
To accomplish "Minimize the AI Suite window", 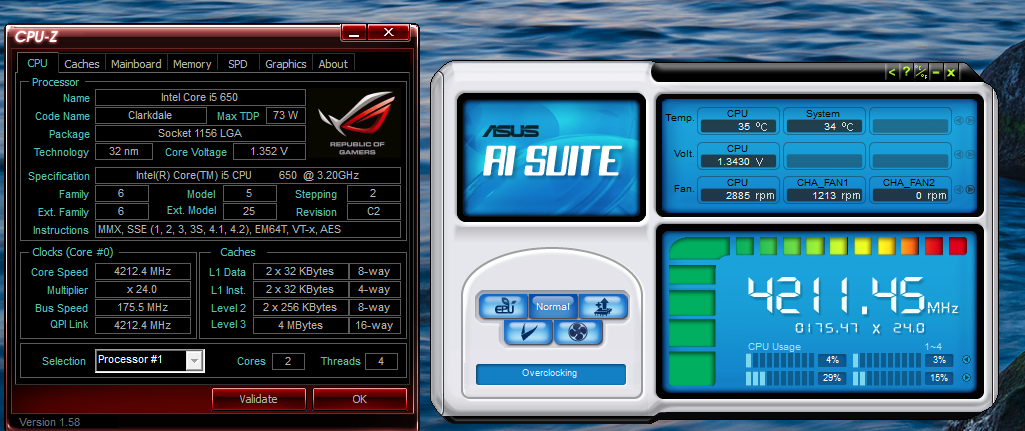I will tap(936, 73).
